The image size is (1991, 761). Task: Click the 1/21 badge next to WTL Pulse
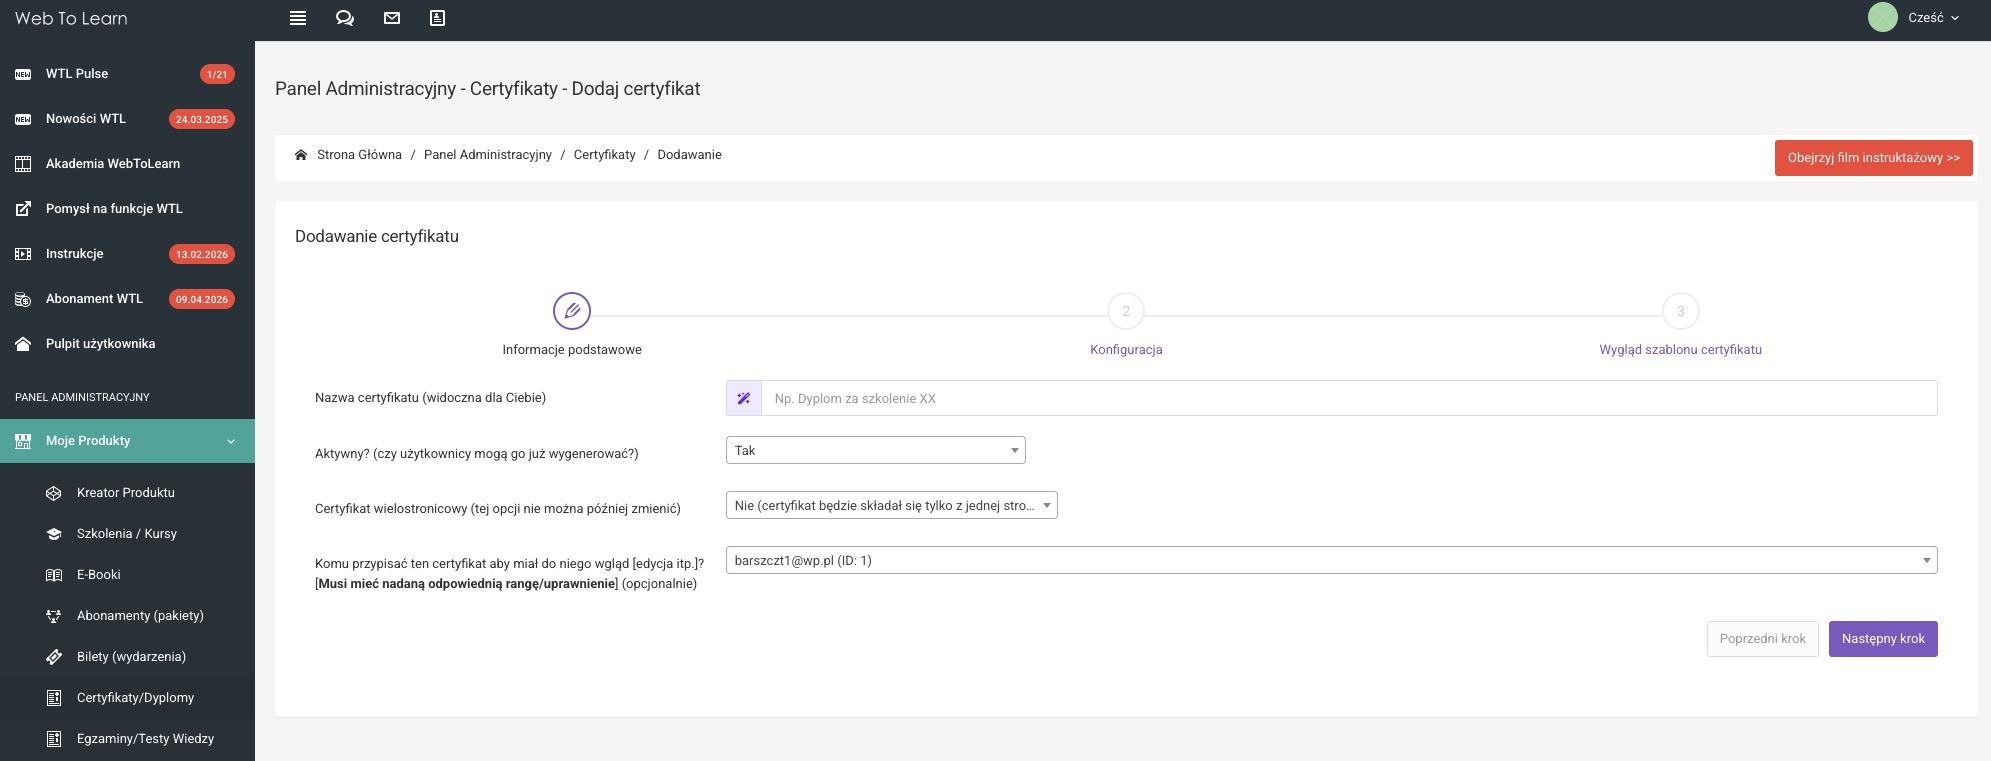click(217, 74)
